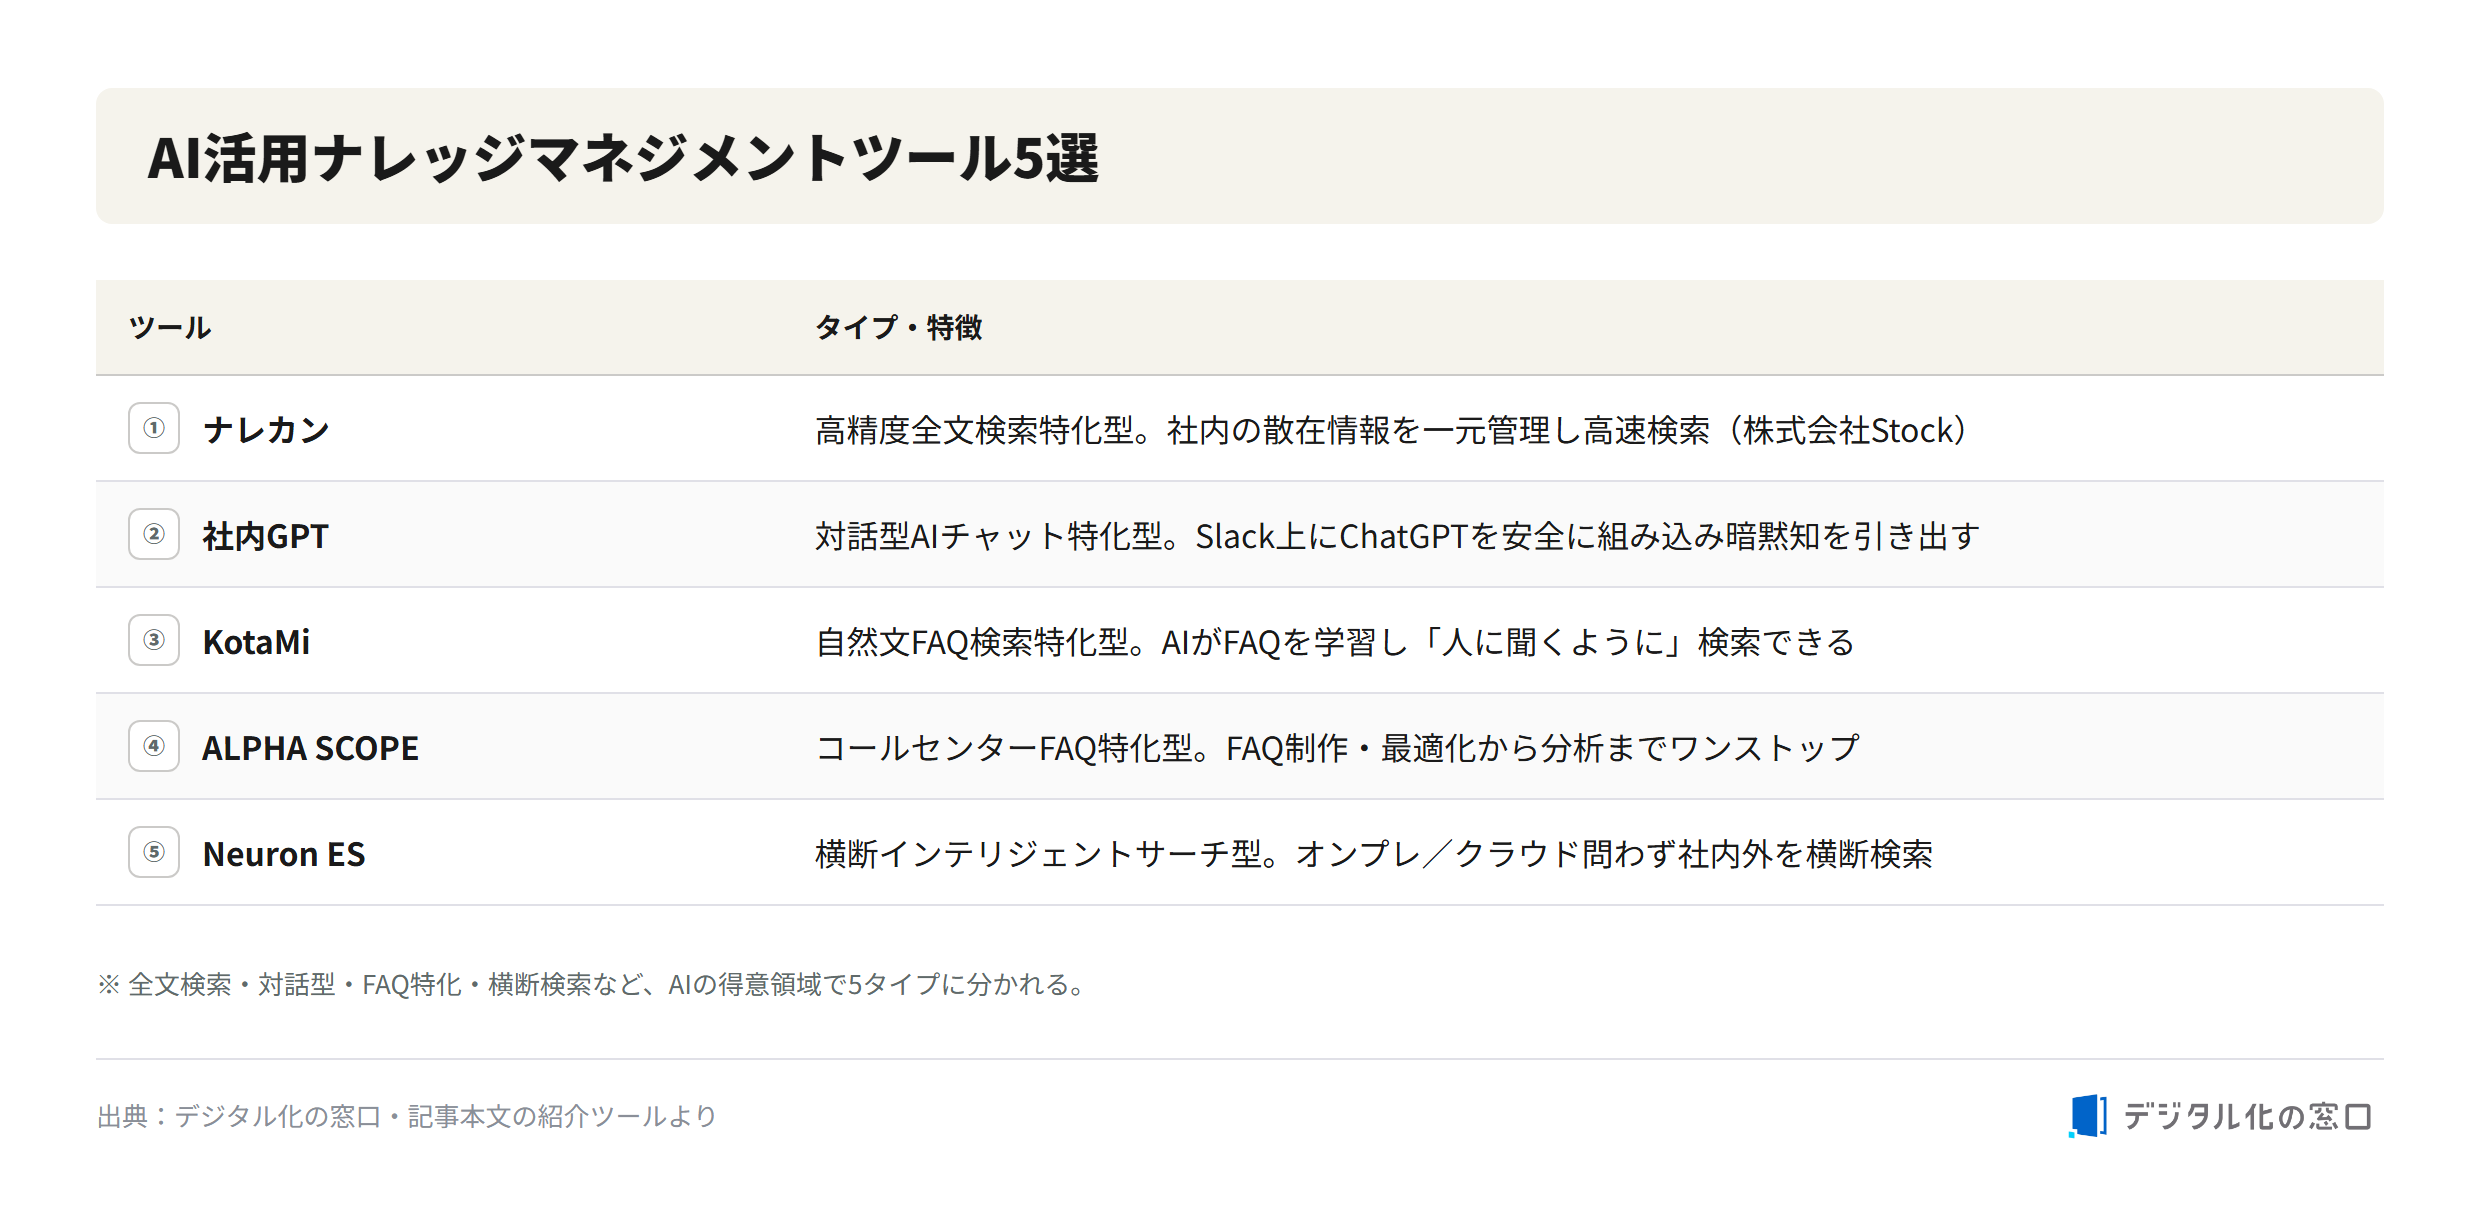Screen dimensions: 2480x1232
Task: Click the タイプ・特徴 column header
Action: [x=898, y=327]
